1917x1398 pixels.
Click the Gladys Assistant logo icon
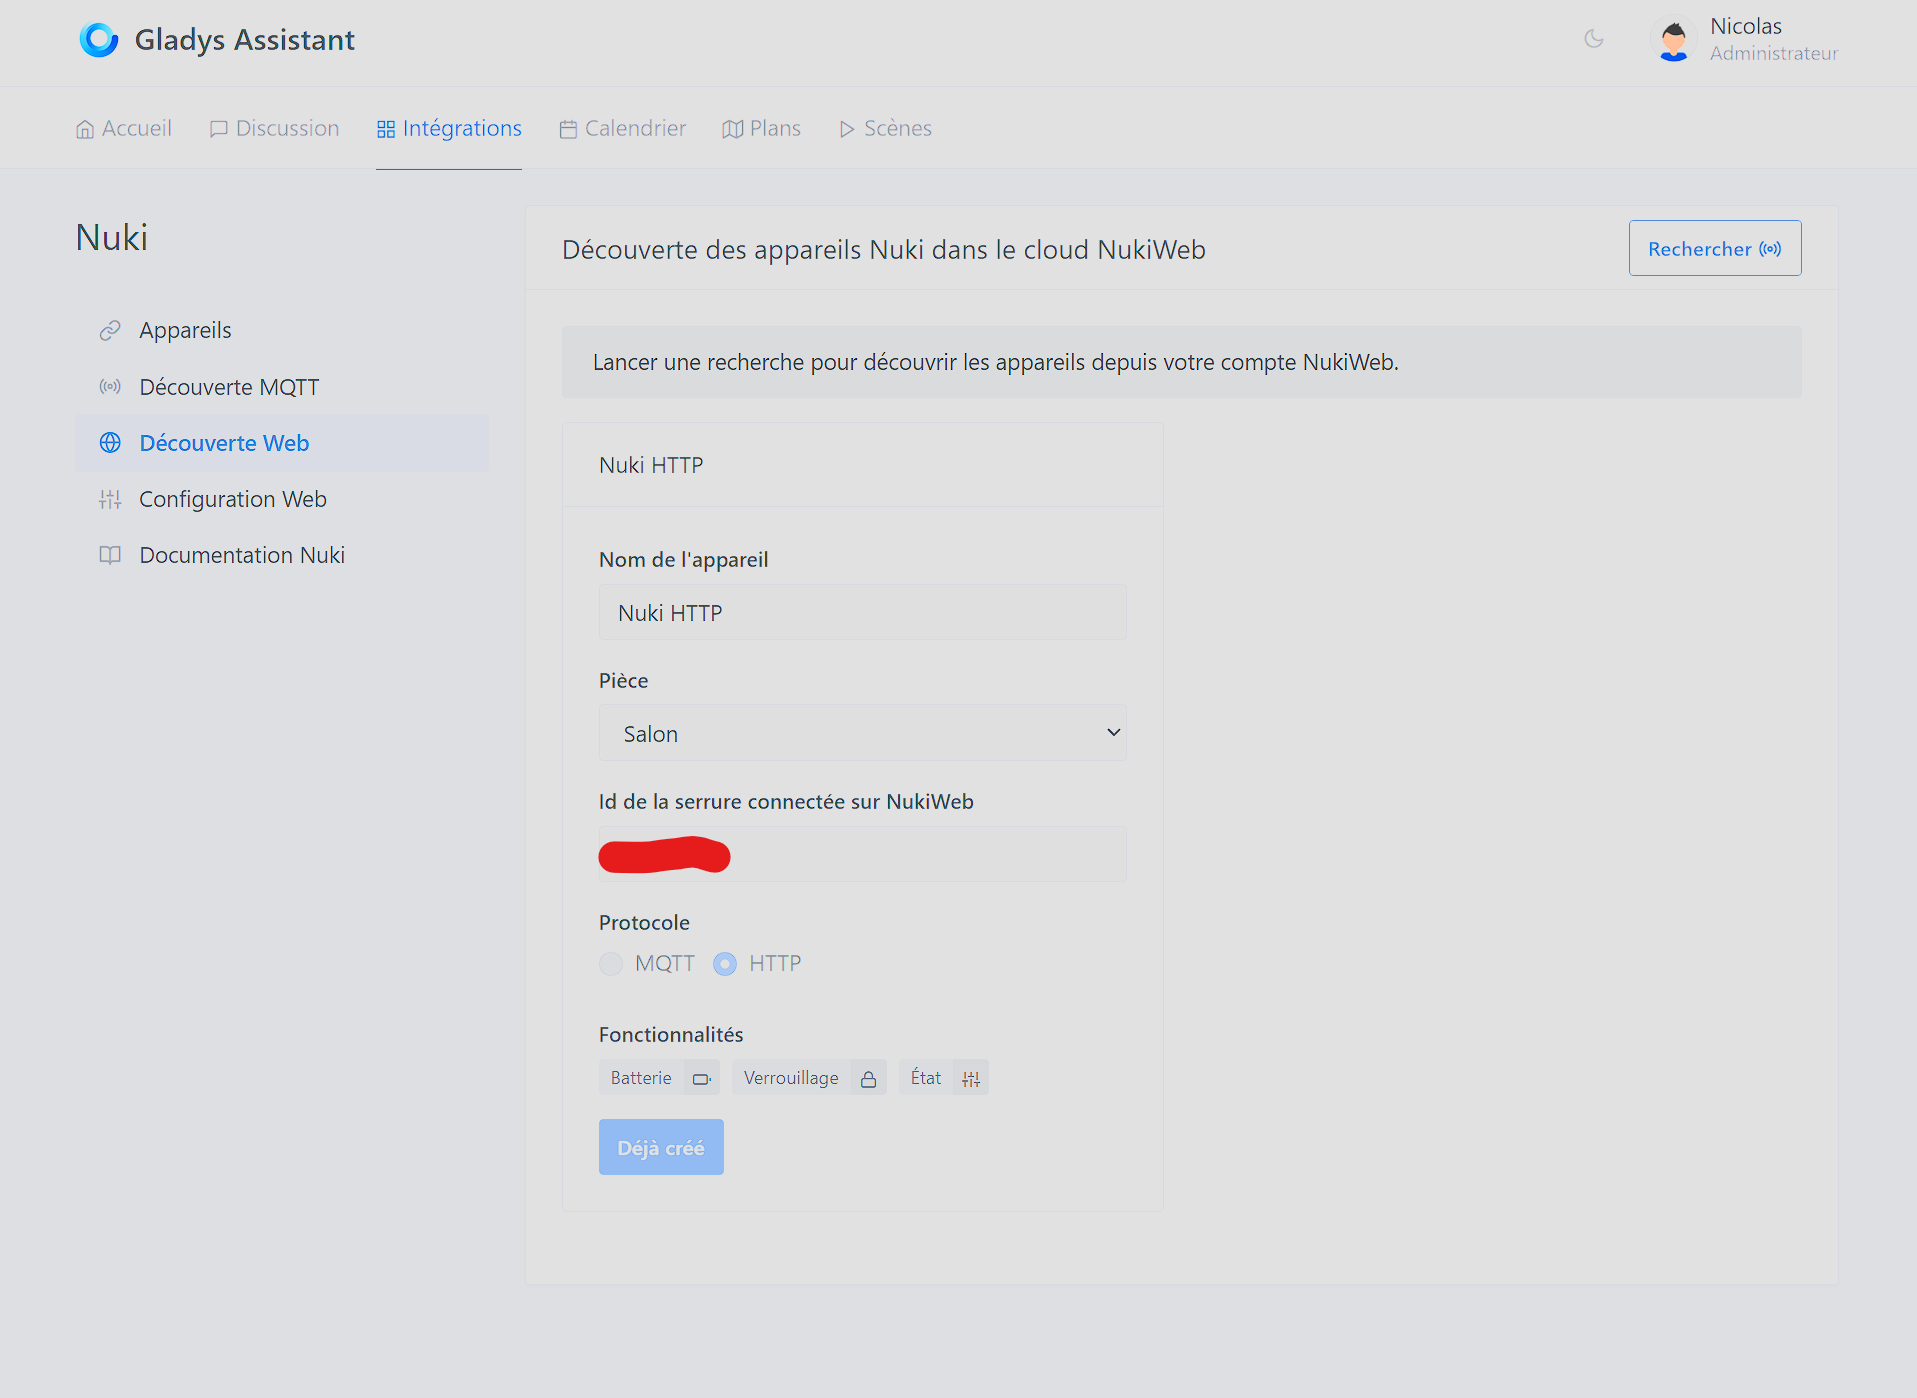[99, 40]
